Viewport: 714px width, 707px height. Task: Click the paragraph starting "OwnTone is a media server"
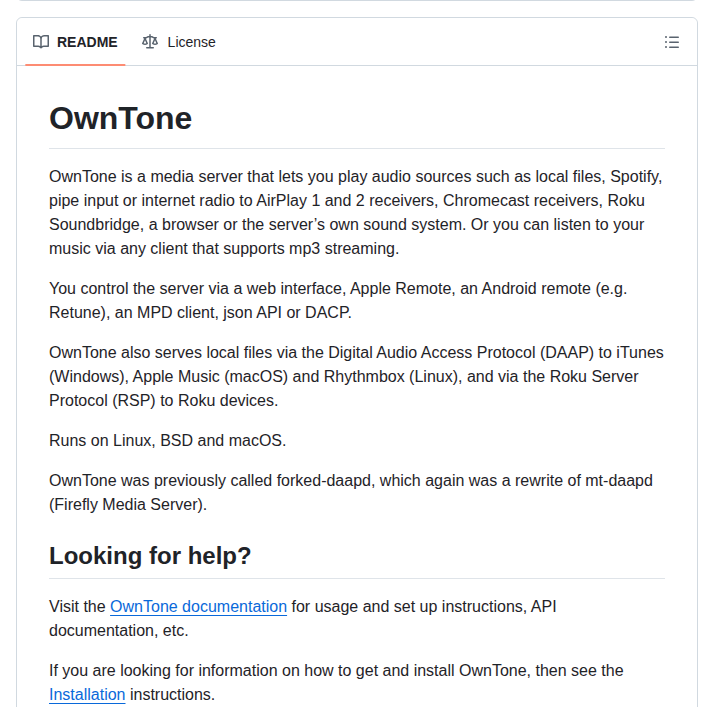pos(356,213)
